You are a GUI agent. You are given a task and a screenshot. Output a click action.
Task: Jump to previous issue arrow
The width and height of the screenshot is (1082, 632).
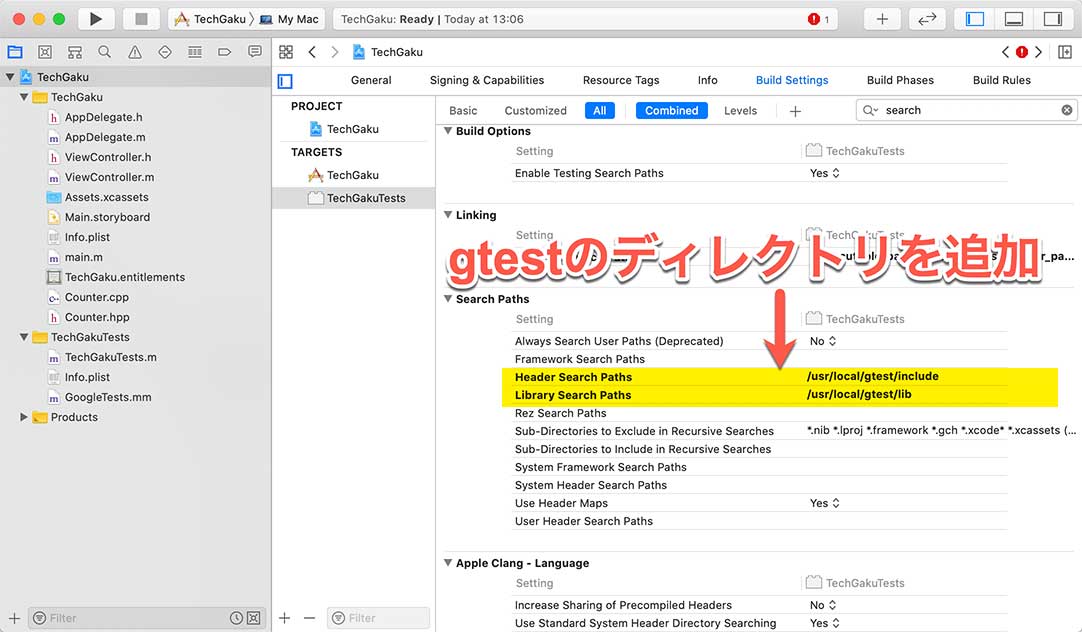tap(1005, 52)
